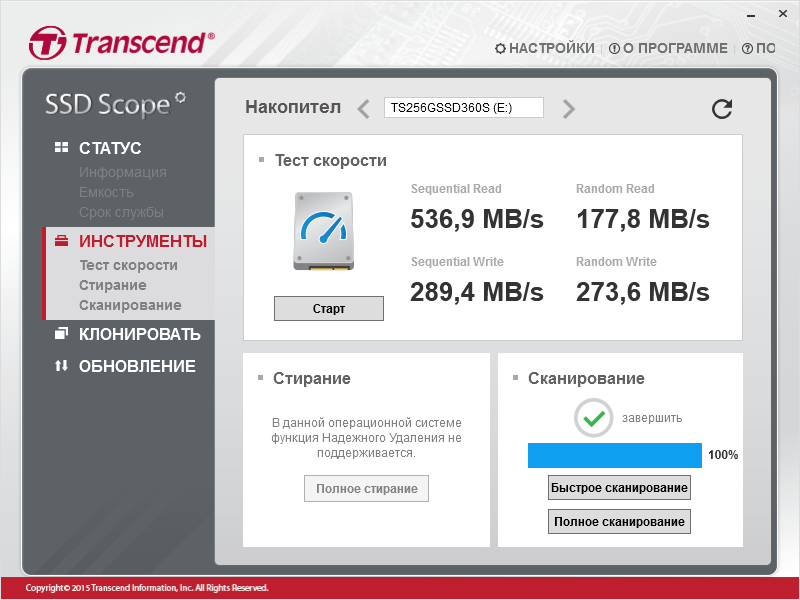Click the Накопител label
This screenshot has width=800, height=600.
[293, 107]
